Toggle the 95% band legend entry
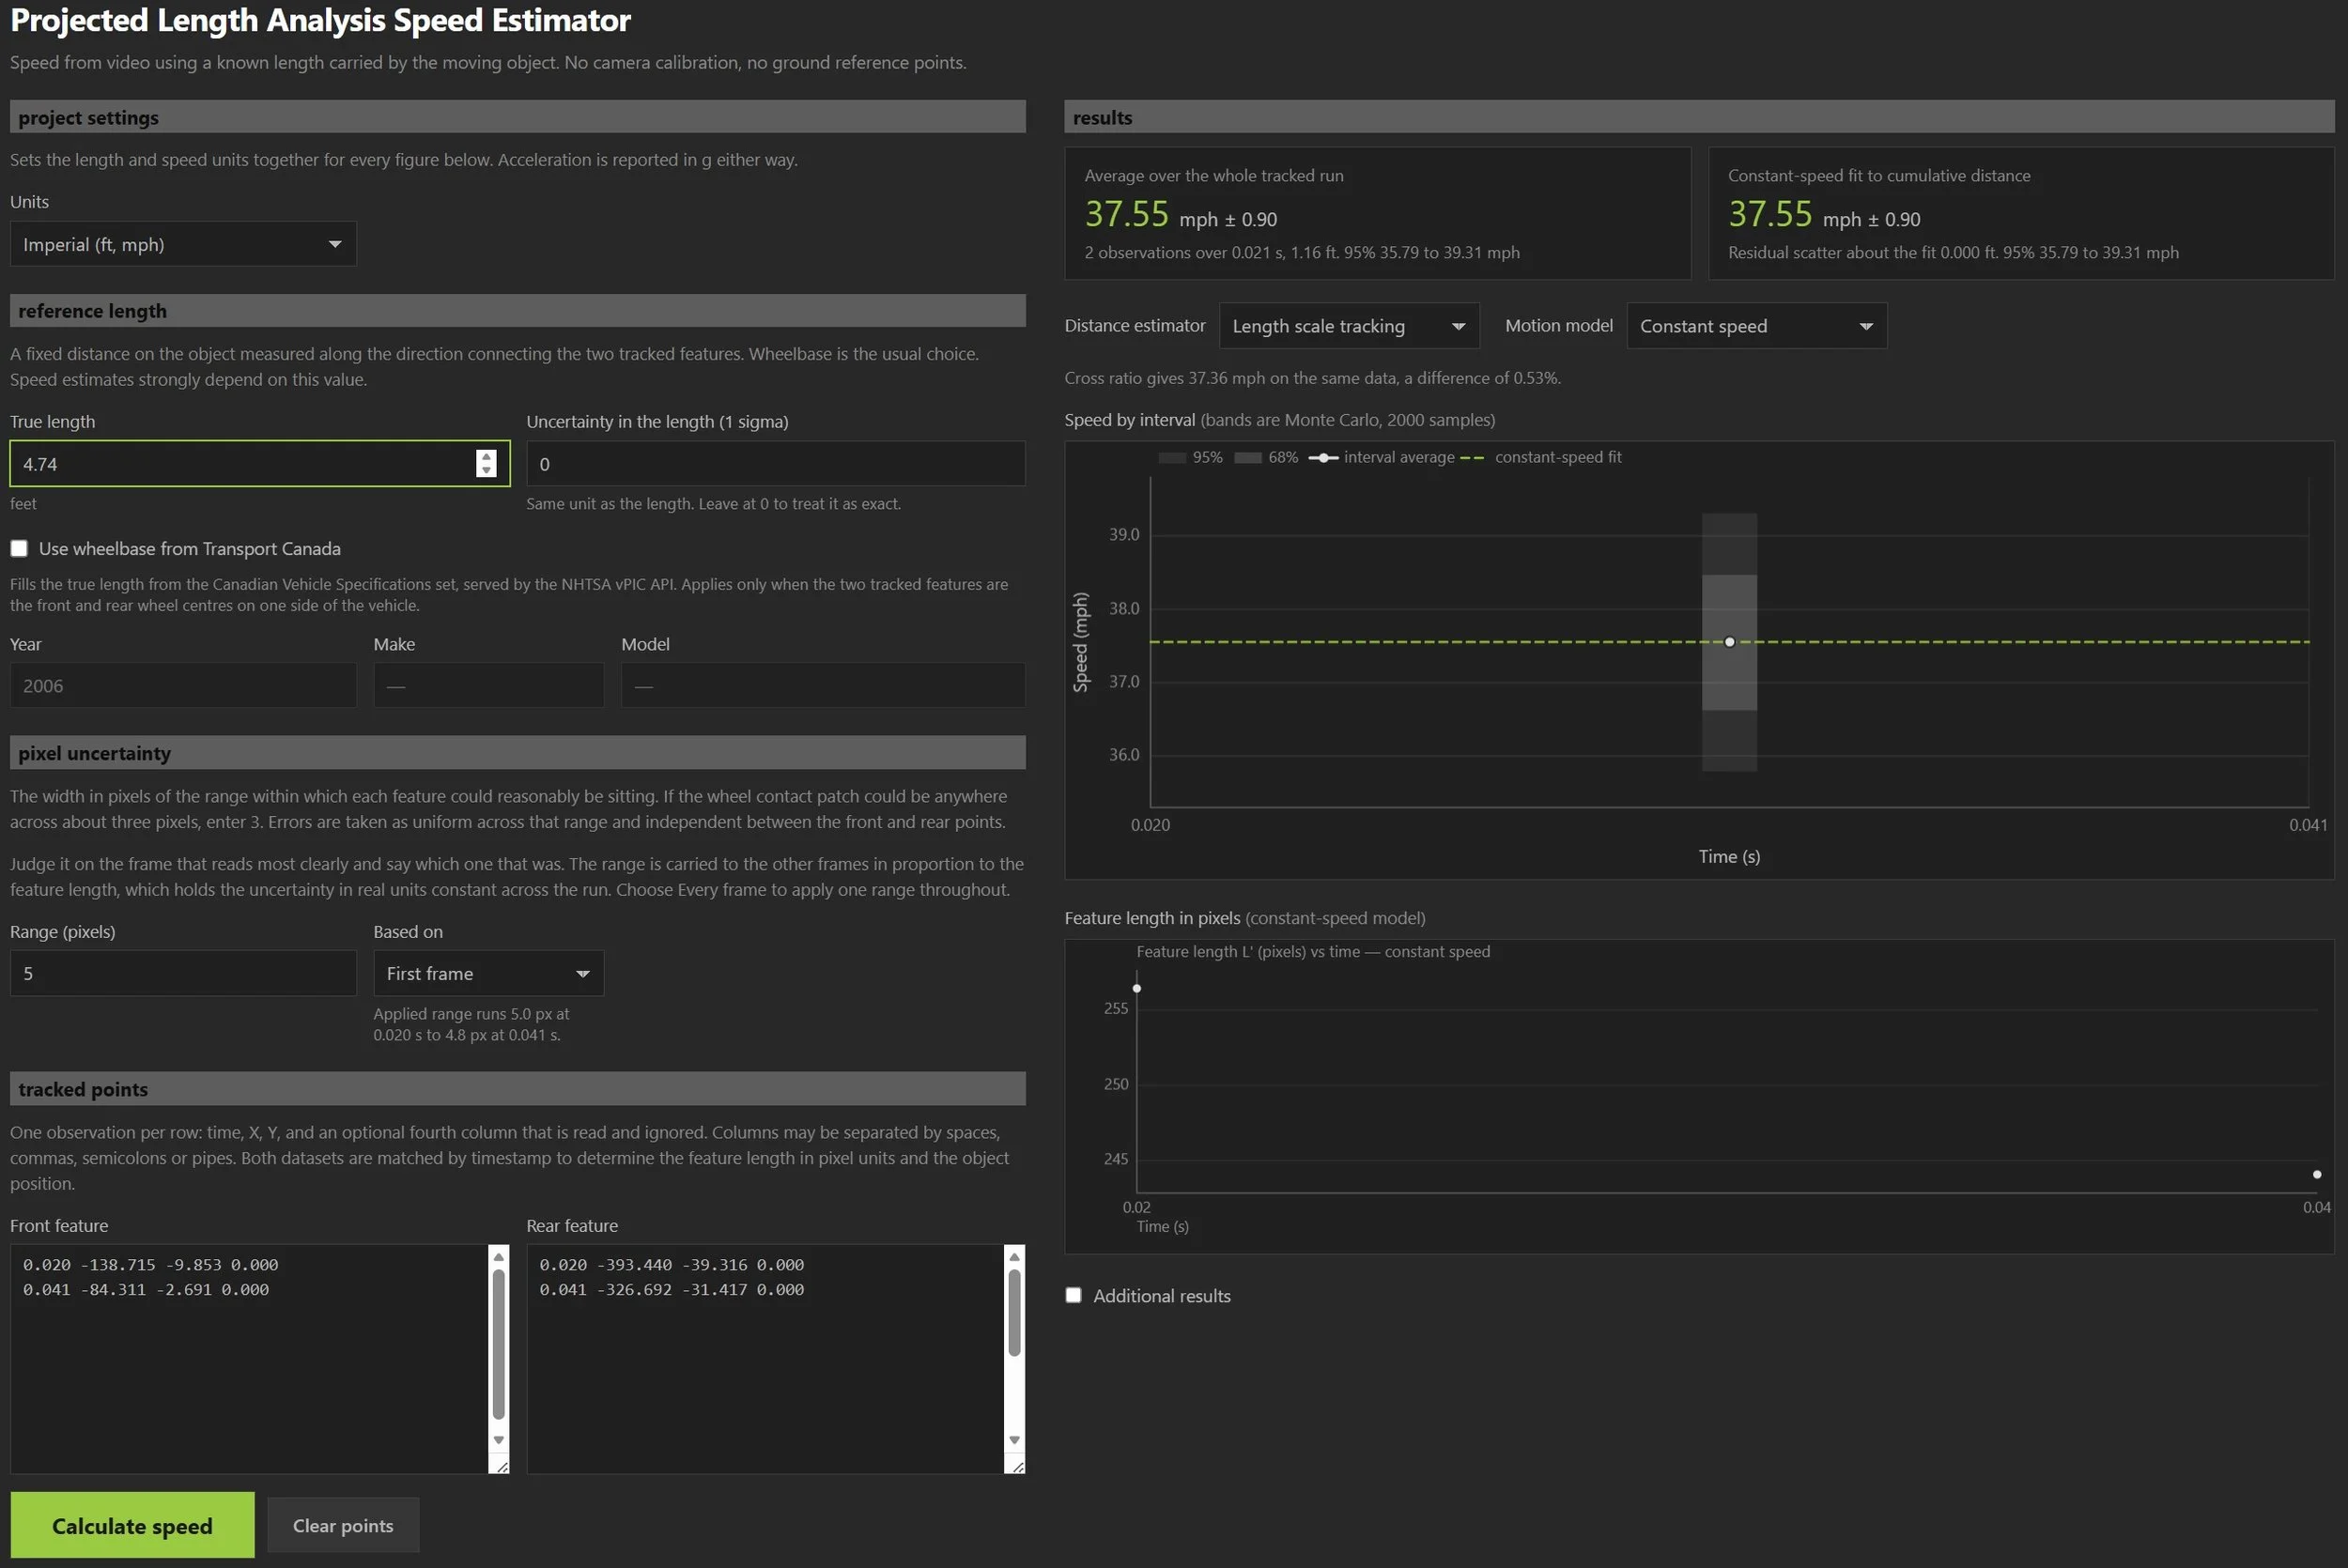Screen dimensions: 2348x1568 (x=1190, y=457)
